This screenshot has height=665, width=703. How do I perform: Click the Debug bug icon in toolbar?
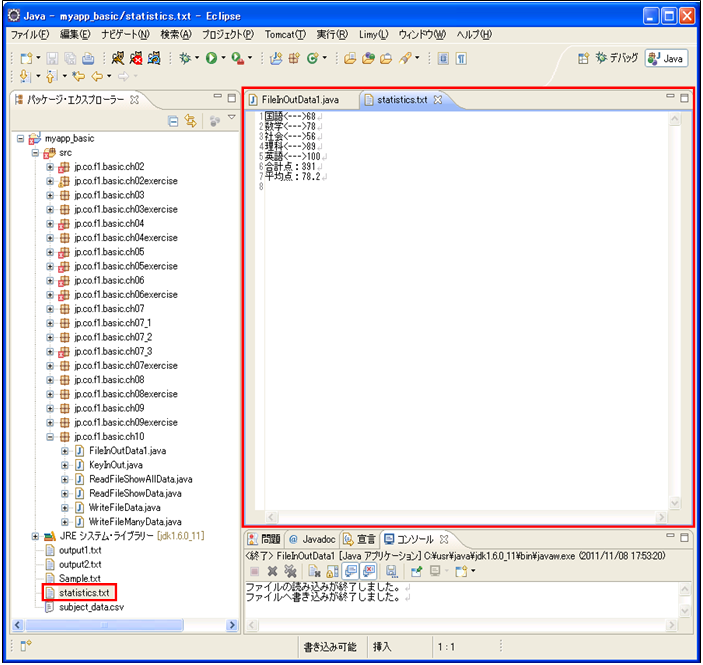click(186, 59)
